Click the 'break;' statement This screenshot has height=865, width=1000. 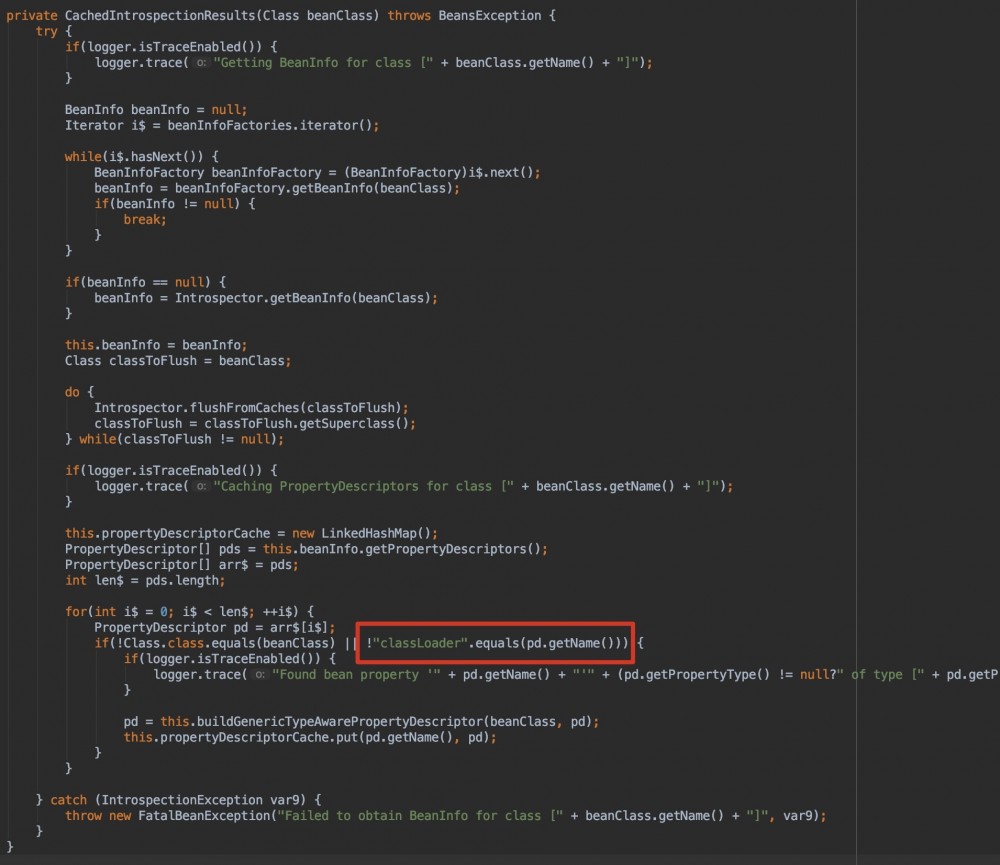pos(145,219)
